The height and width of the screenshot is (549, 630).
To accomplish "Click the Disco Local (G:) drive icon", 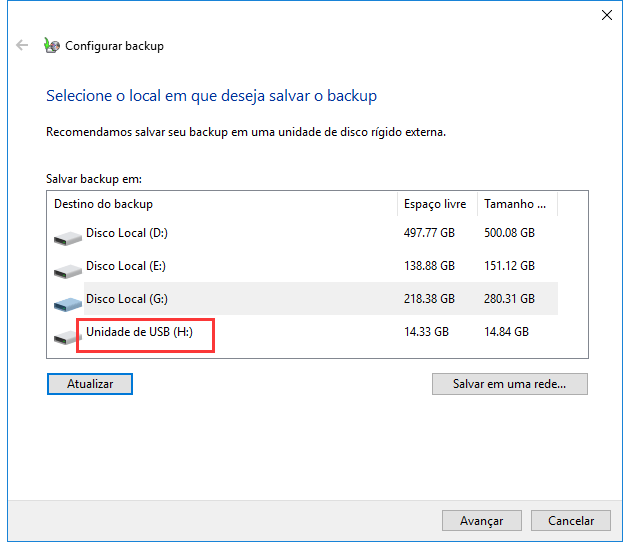I will click(x=67, y=302).
